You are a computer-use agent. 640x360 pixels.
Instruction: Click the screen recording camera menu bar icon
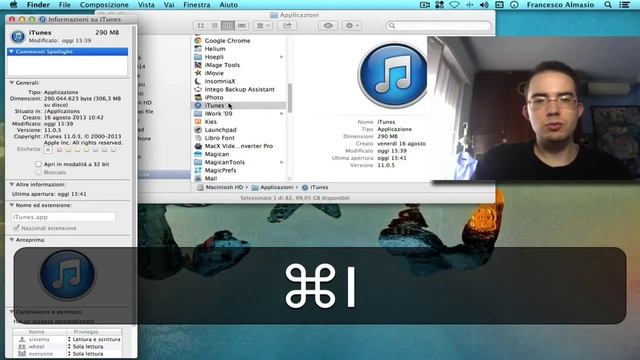click(424, 5)
